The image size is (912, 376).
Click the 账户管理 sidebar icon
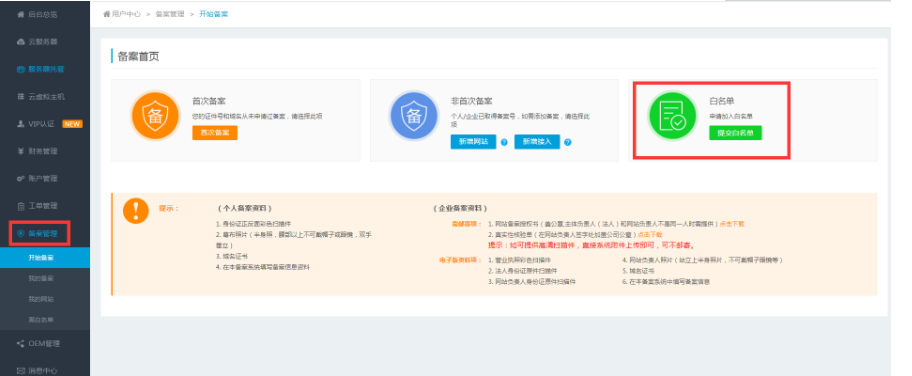click(x=21, y=179)
